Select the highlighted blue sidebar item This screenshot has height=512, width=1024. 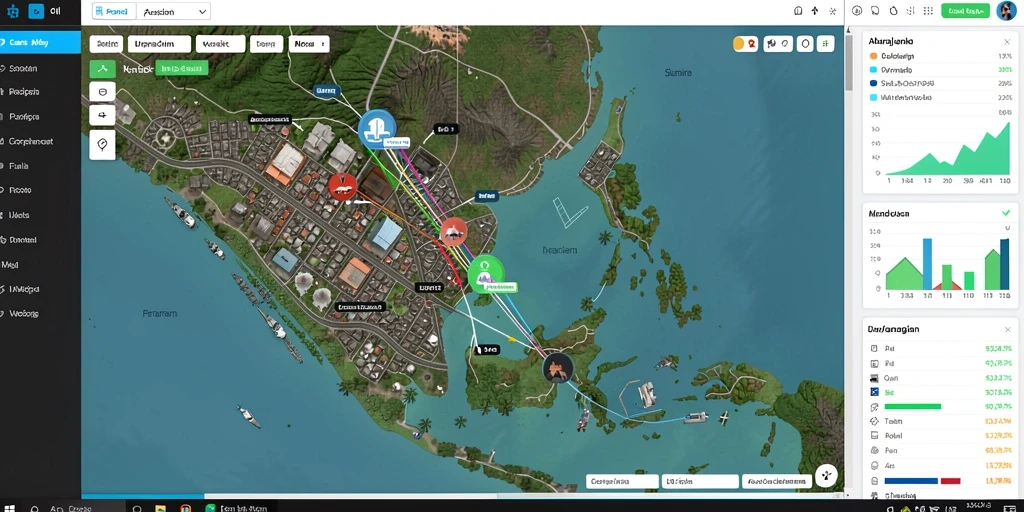click(40, 42)
